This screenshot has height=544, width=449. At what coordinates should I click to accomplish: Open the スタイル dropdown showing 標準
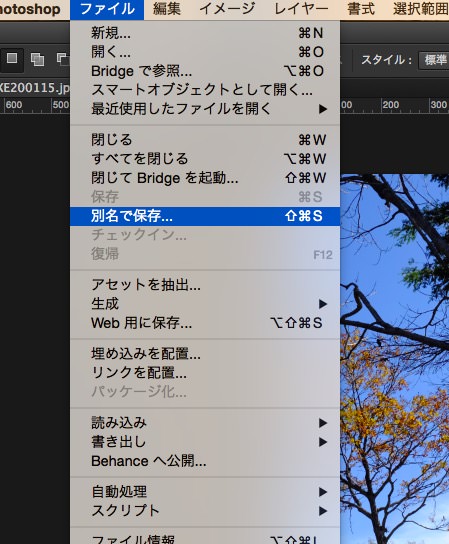click(x=434, y=60)
